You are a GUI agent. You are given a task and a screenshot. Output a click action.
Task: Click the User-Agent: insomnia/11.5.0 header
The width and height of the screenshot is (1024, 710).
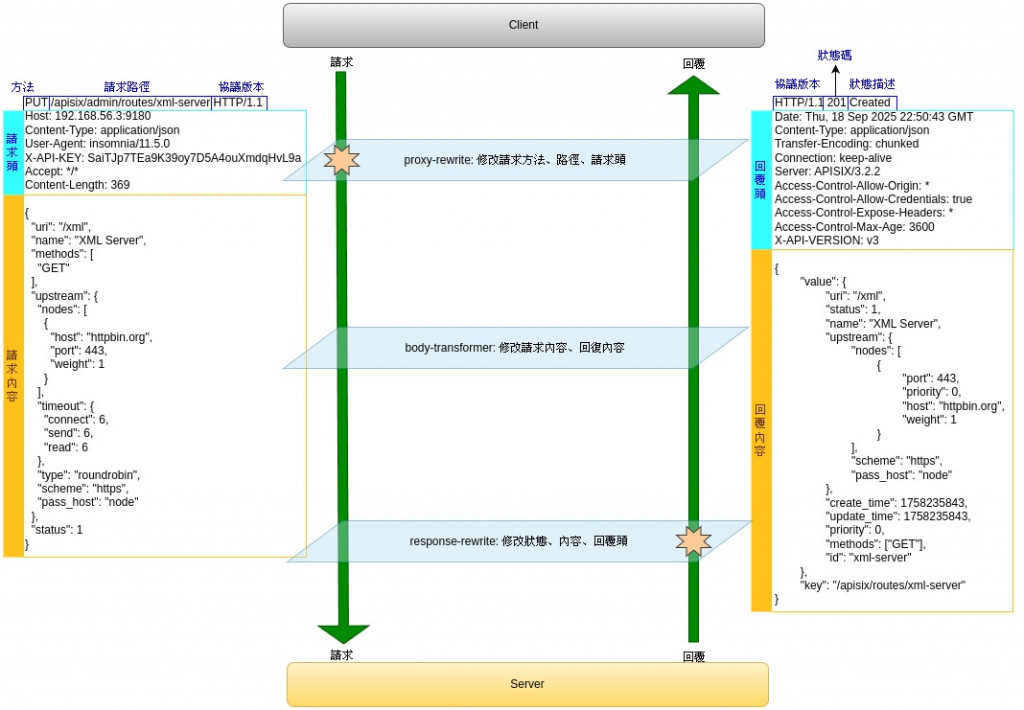point(97,144)
